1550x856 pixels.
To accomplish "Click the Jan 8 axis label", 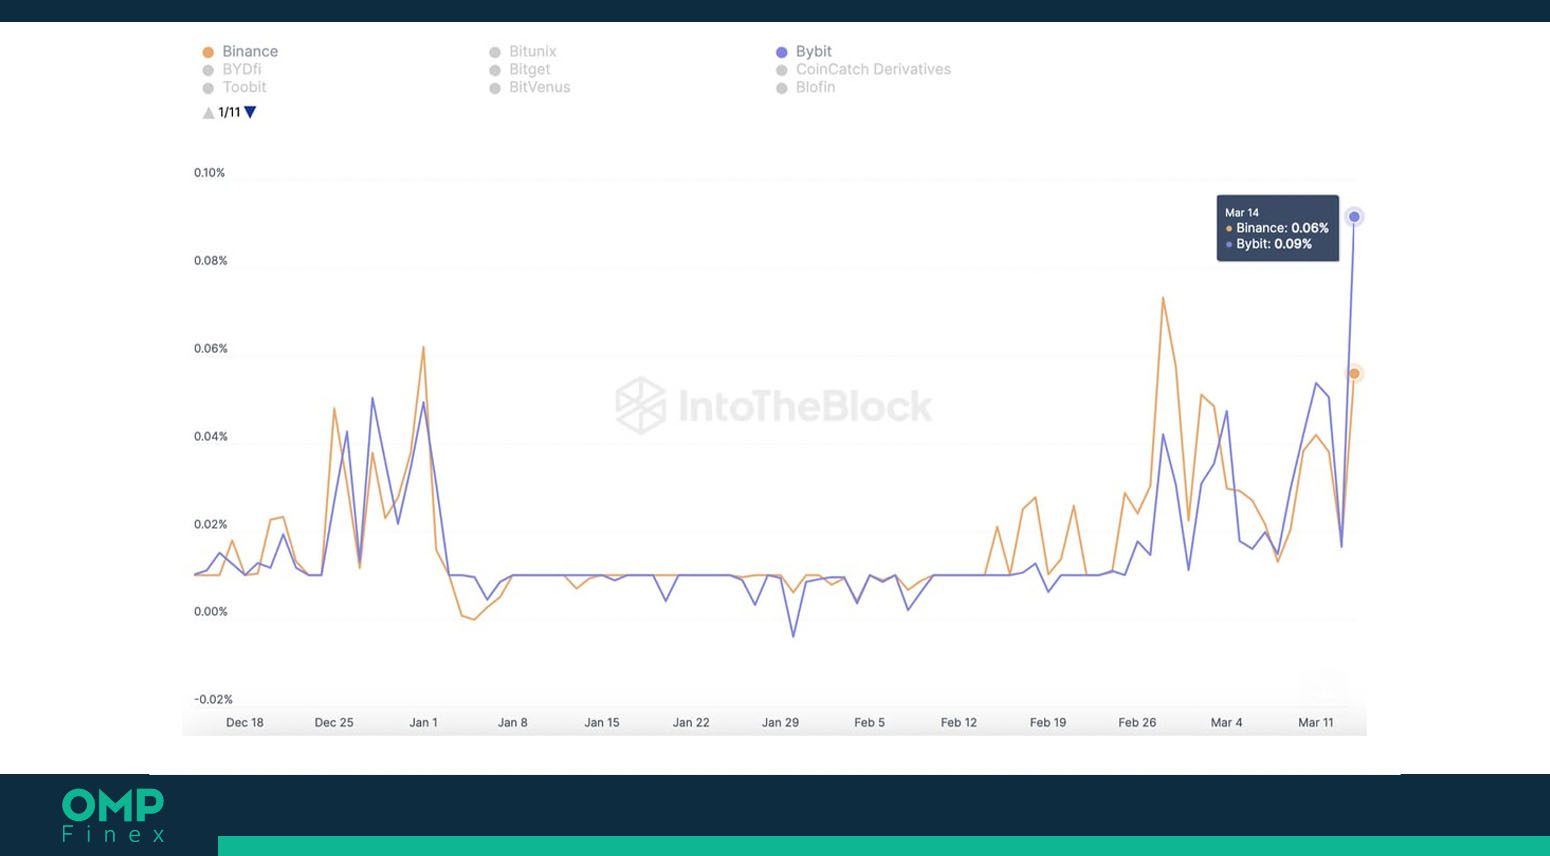I will (x=512, y=722).
